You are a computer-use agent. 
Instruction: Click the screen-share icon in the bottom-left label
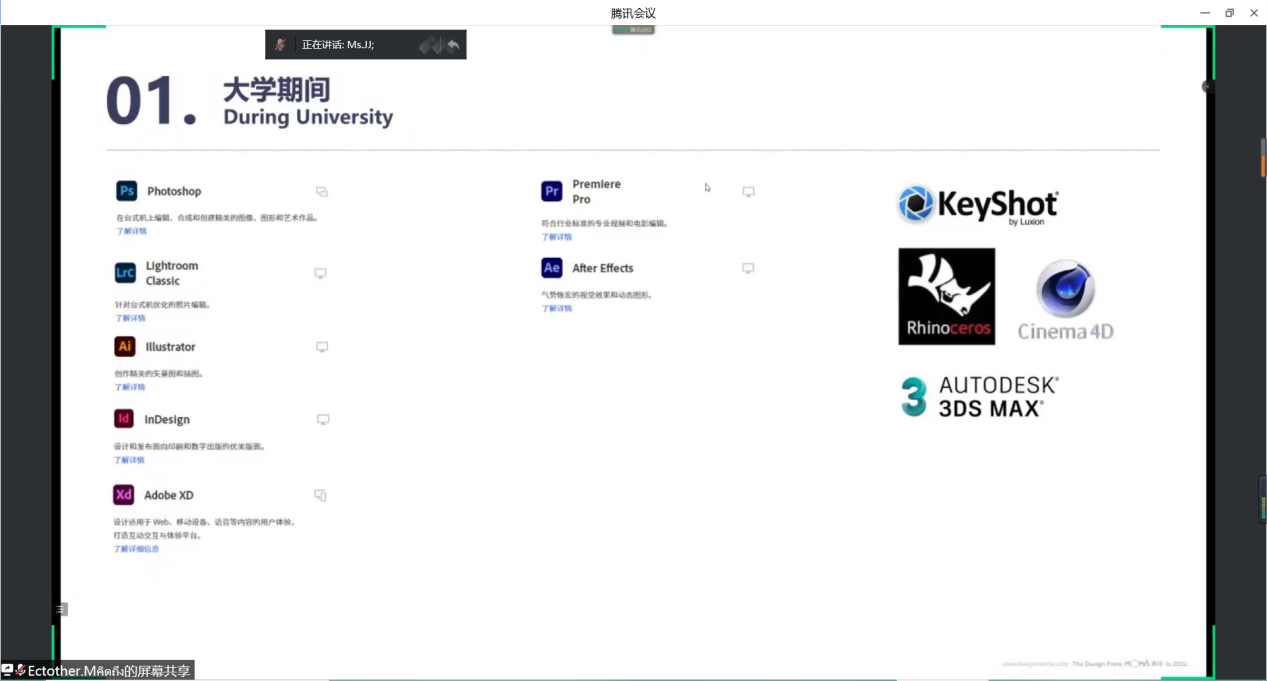(x=8, y=670)
